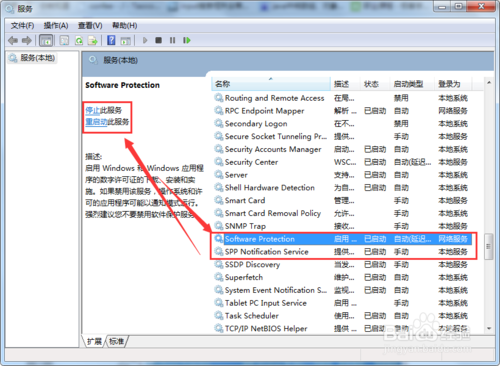Sort by the 启动类型 column header

[x=412, y=84]
